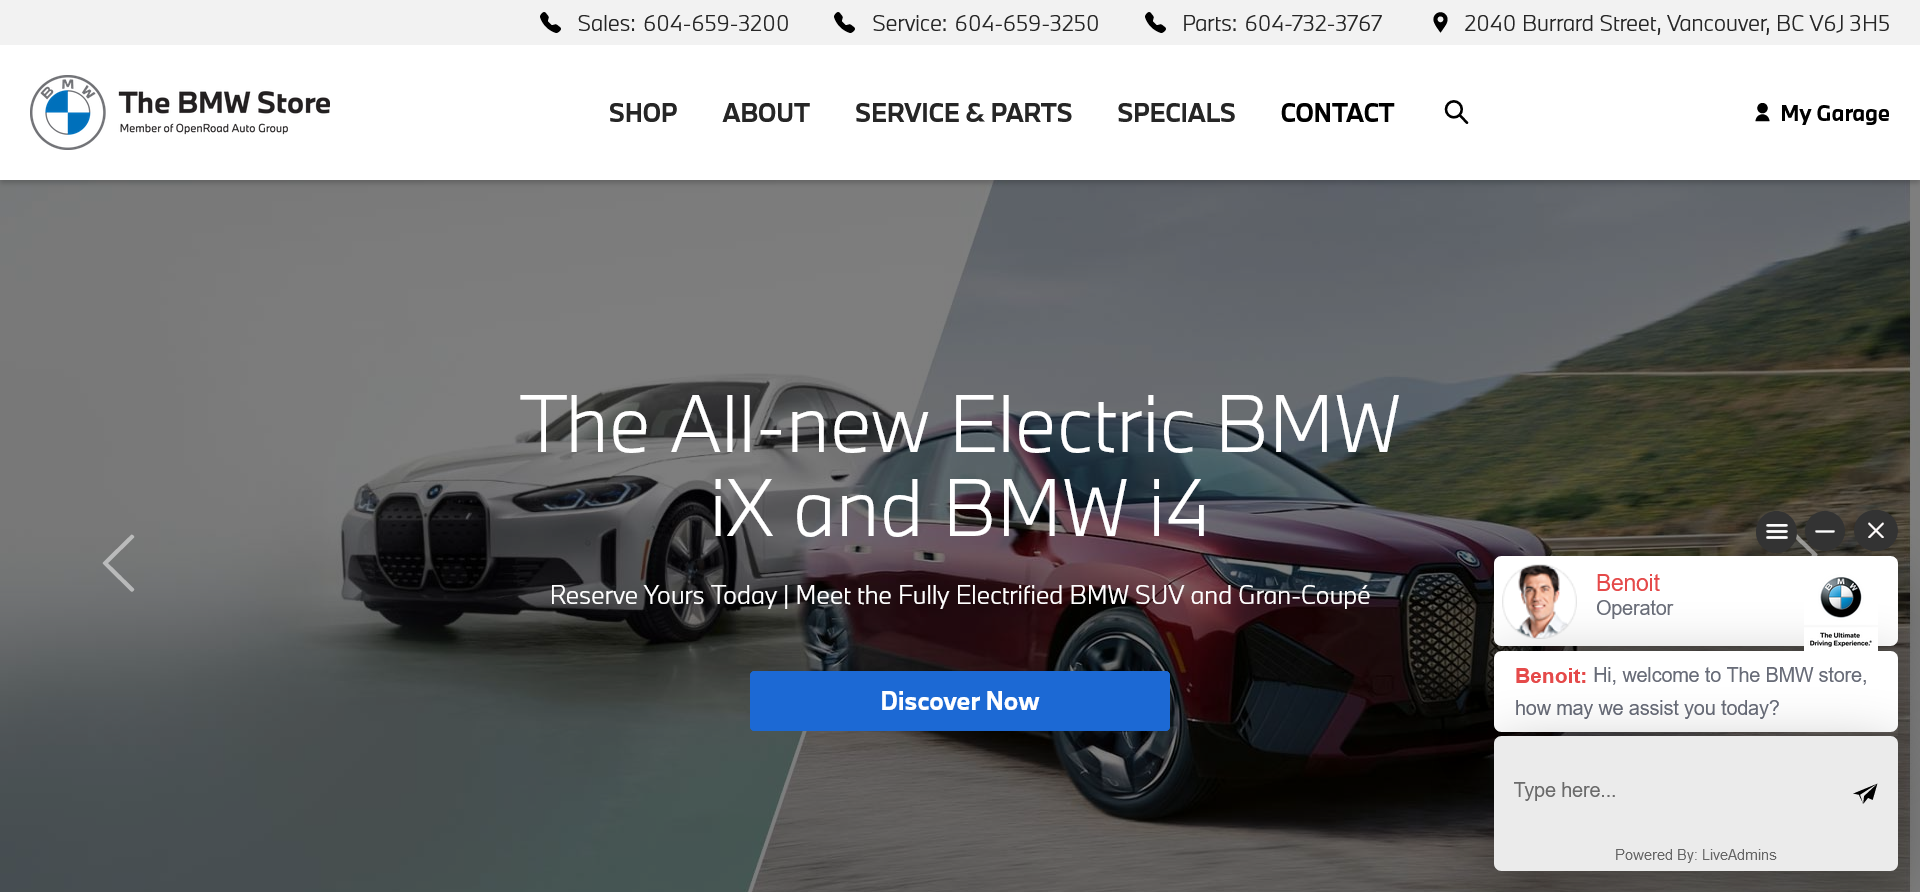Click Benoit operator avatar photo
Image resolution: width=1920 pixels, height=892 pixels.
tap(1539, 601)
